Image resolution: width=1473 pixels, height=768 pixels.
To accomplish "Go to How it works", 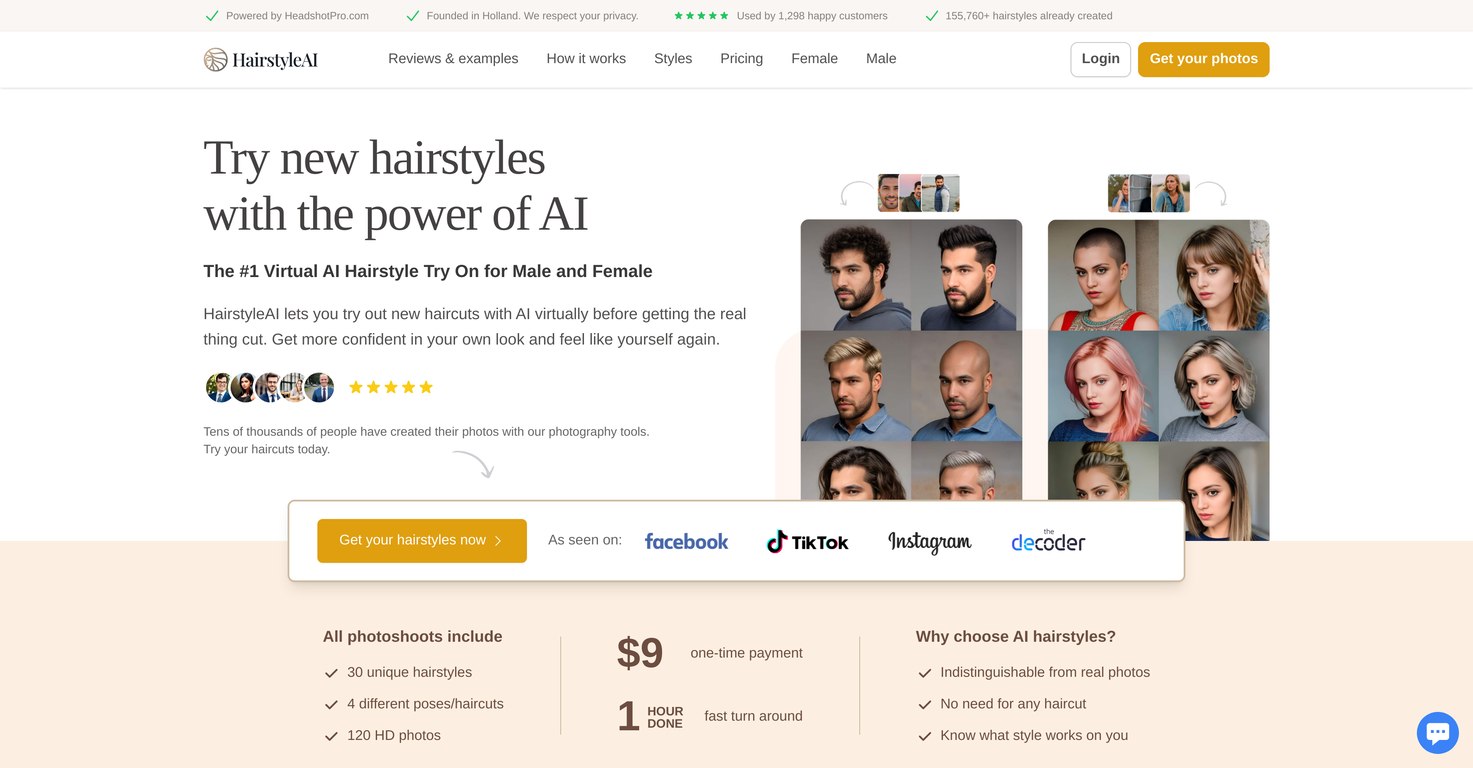I will tap(586, 59).
